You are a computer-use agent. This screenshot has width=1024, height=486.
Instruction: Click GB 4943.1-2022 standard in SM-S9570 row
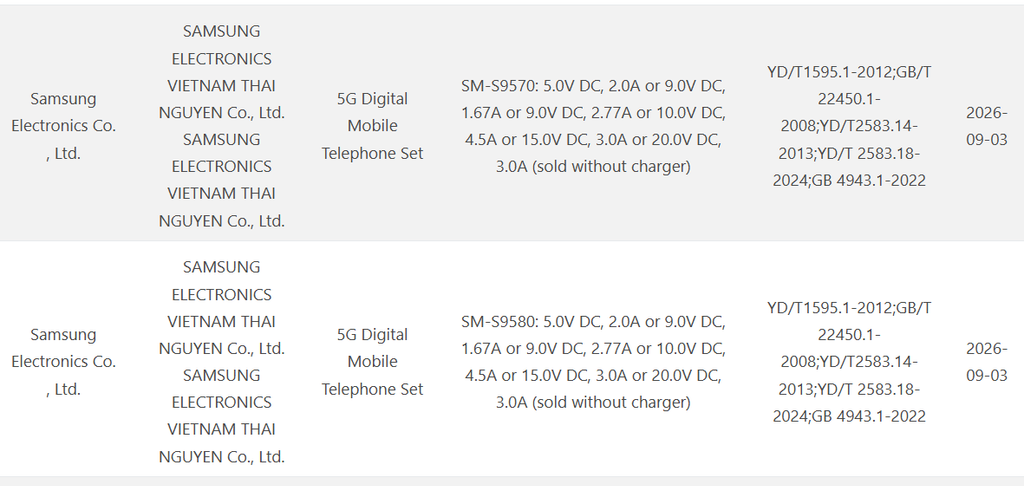[x=868, y=180]
